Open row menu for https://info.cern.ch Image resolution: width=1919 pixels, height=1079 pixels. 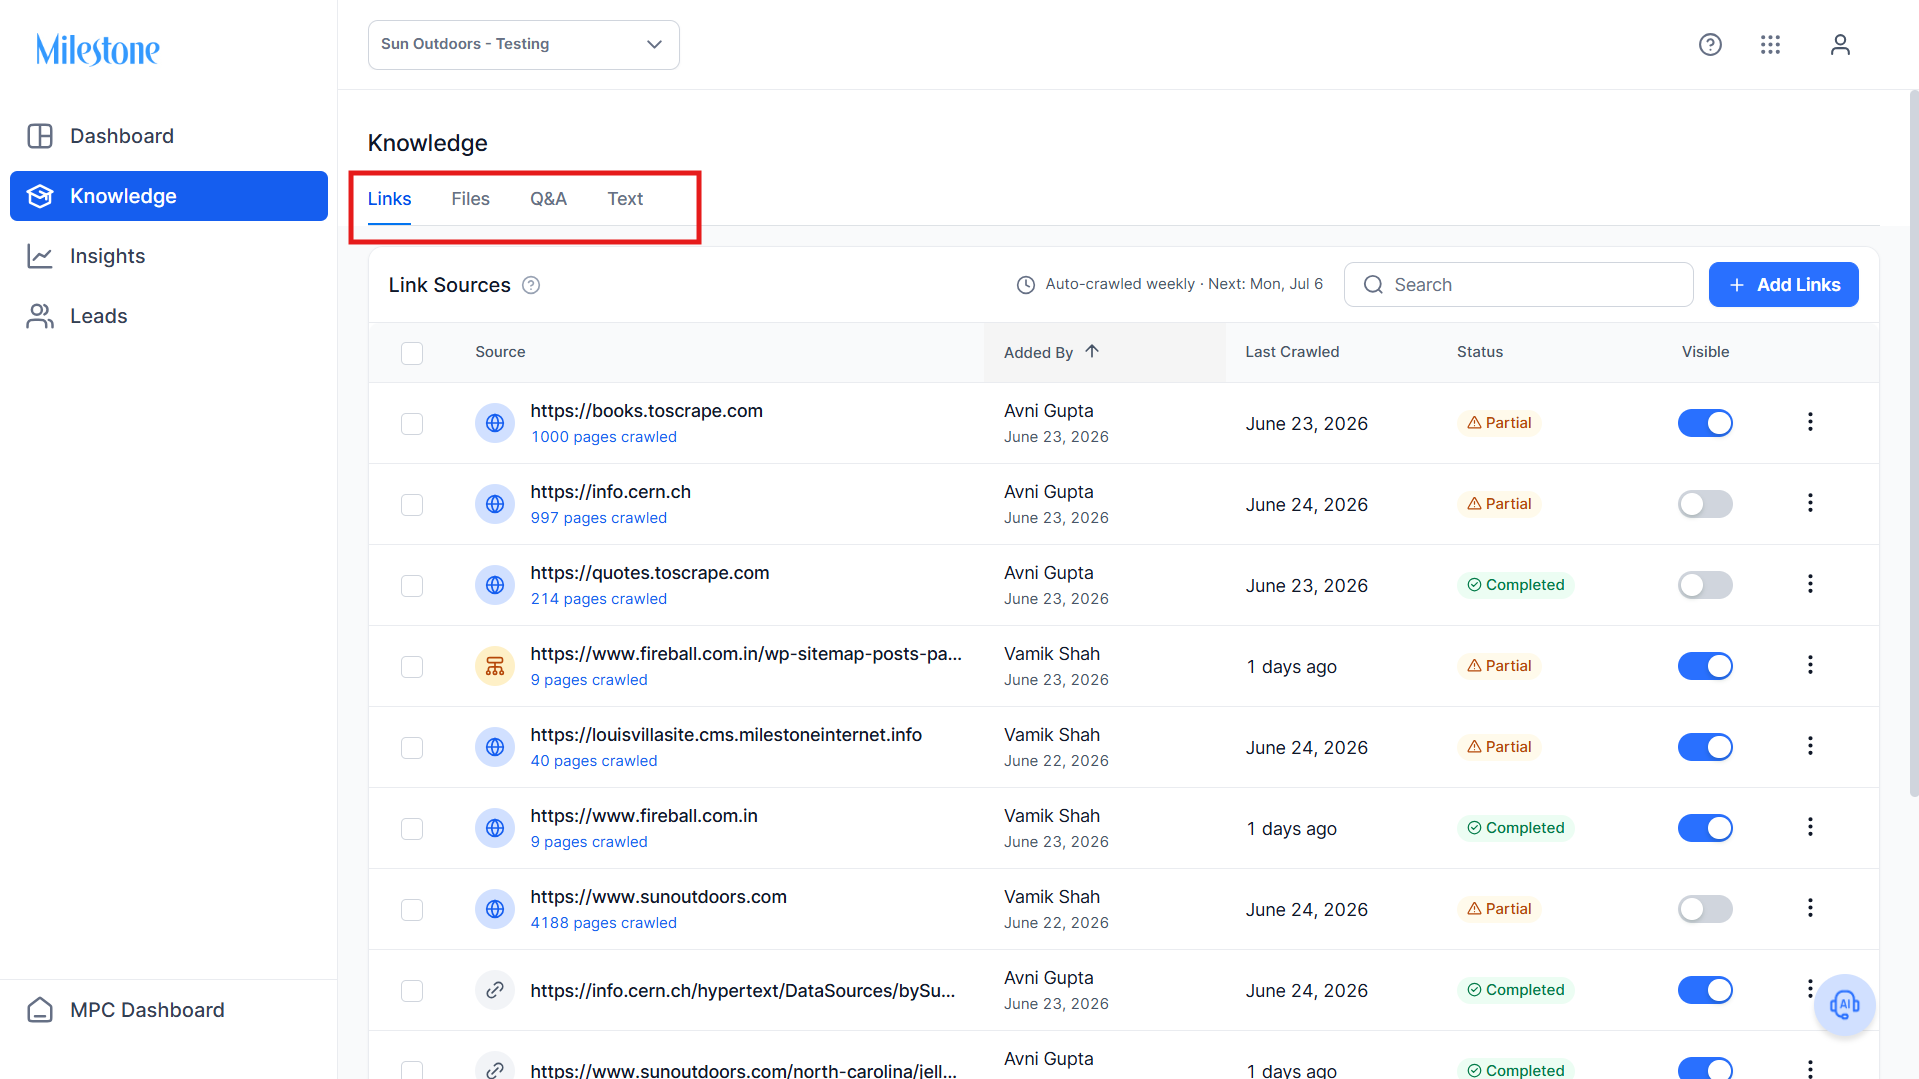(1810, 503)
